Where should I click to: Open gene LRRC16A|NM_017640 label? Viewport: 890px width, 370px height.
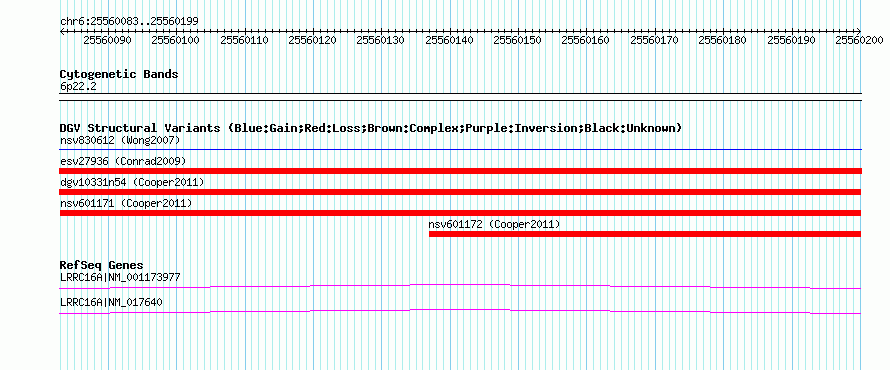[x=111, y=302]
